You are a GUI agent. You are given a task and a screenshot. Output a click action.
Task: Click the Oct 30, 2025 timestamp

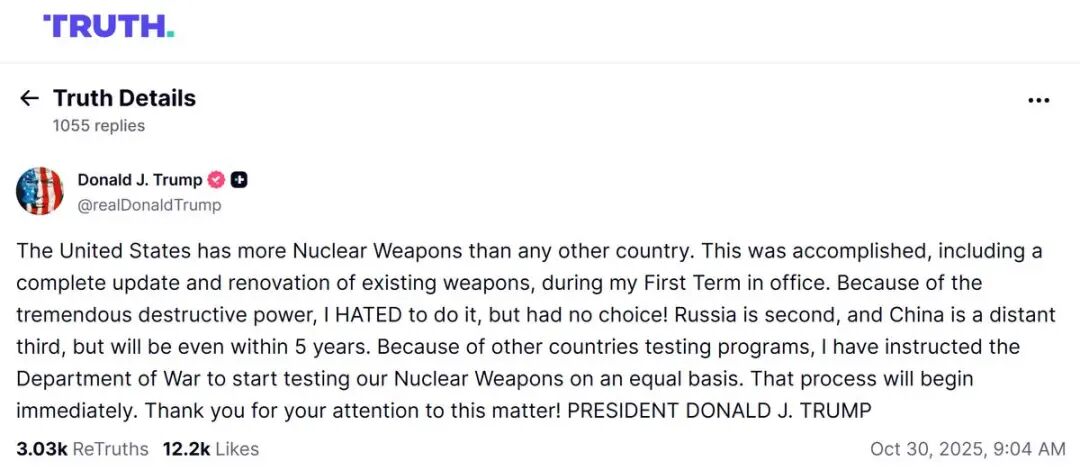pos(967,449)
